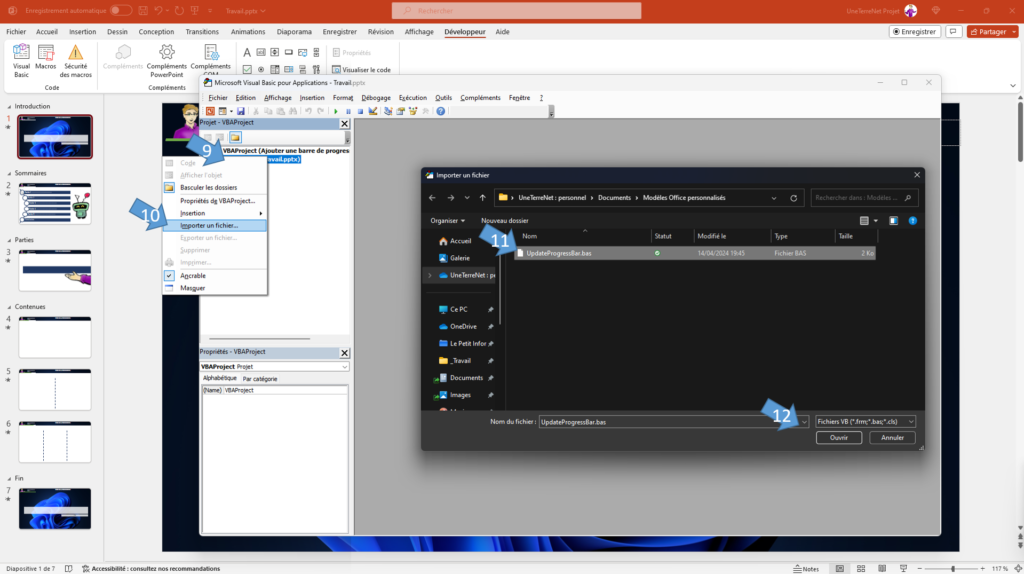Run the macro with the green play icon
This screenshot has width=1024, height=574.
click(336, 112)
